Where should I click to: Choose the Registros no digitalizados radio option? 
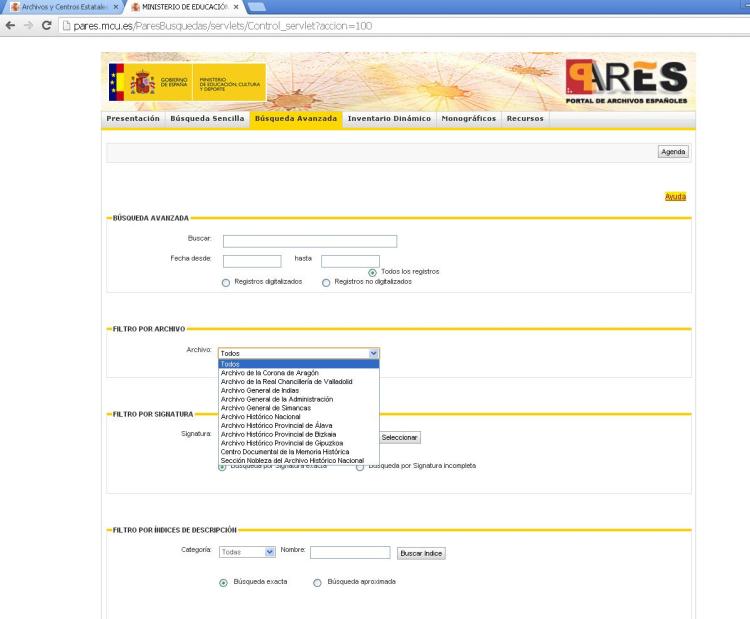(326, 282)
